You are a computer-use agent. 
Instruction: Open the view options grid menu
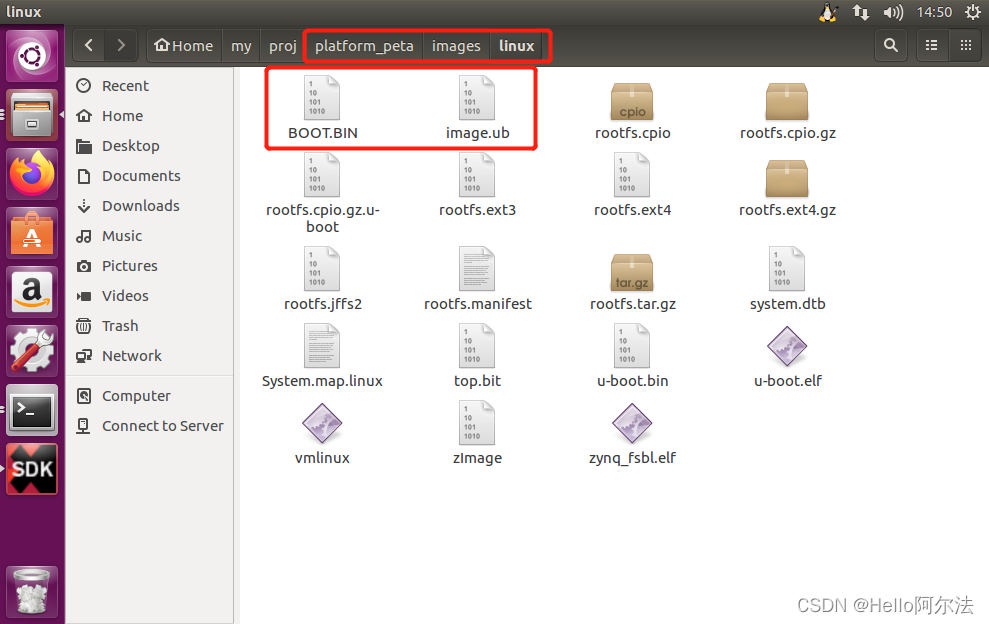pos(966,45)
